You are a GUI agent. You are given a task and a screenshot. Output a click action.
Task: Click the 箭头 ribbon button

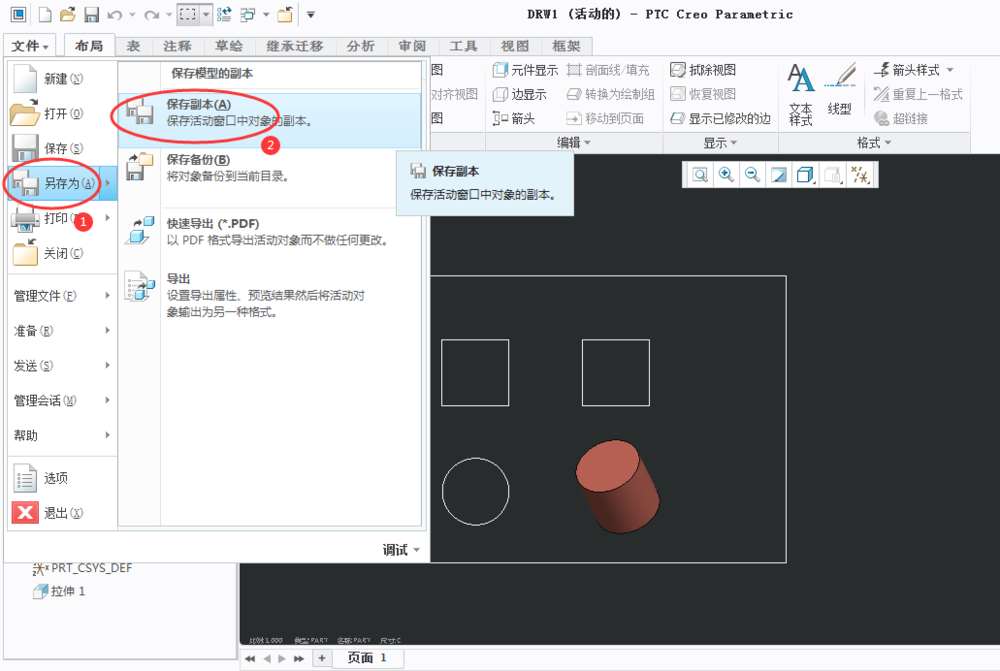pyautogui.click(x=514, y=119)
